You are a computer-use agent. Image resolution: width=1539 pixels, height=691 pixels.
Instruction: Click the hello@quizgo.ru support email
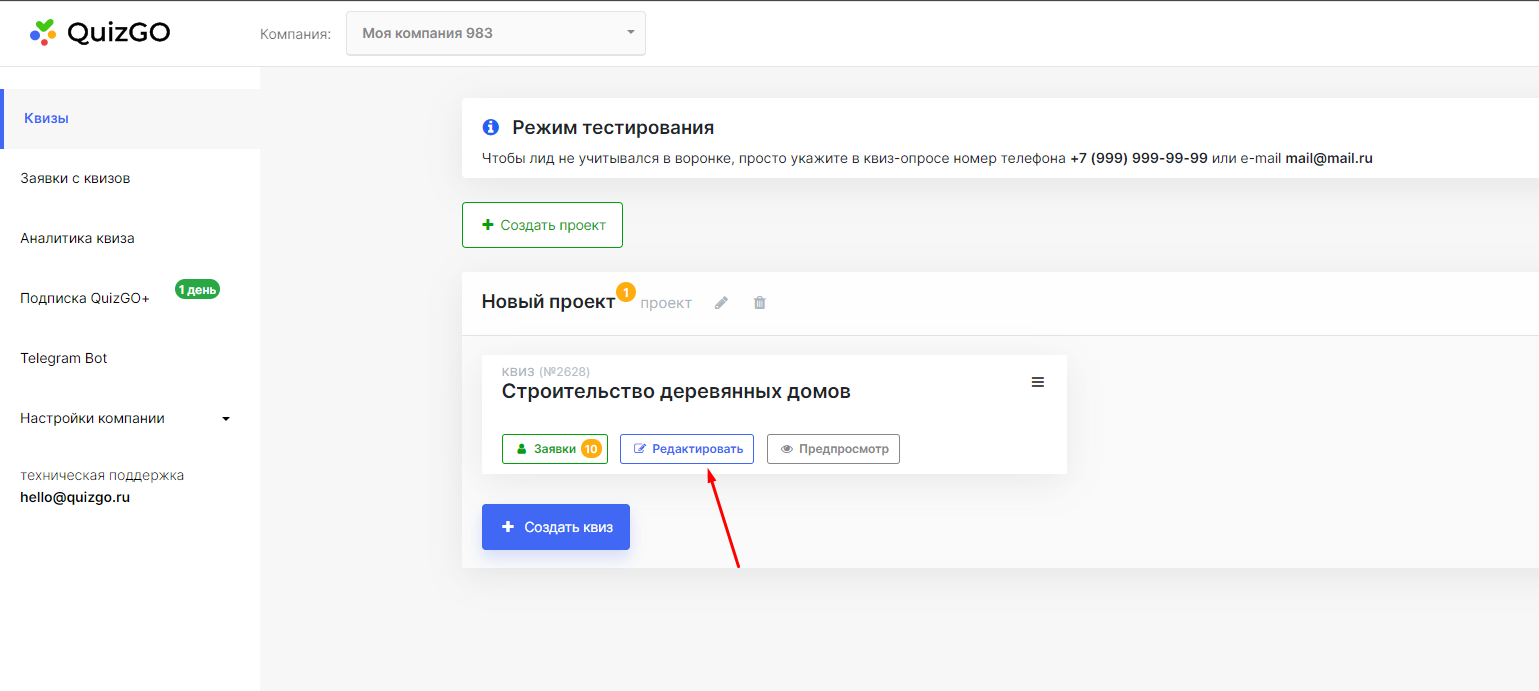75,497
